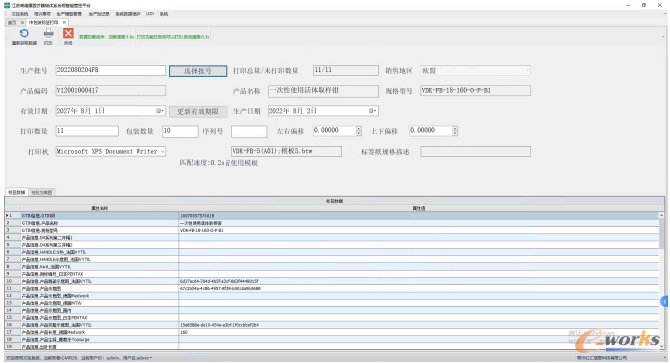Screen dimensions: 670x363
Task: Click the template field VDK-FB-5(A01)
Action: [x=286, y=152]
